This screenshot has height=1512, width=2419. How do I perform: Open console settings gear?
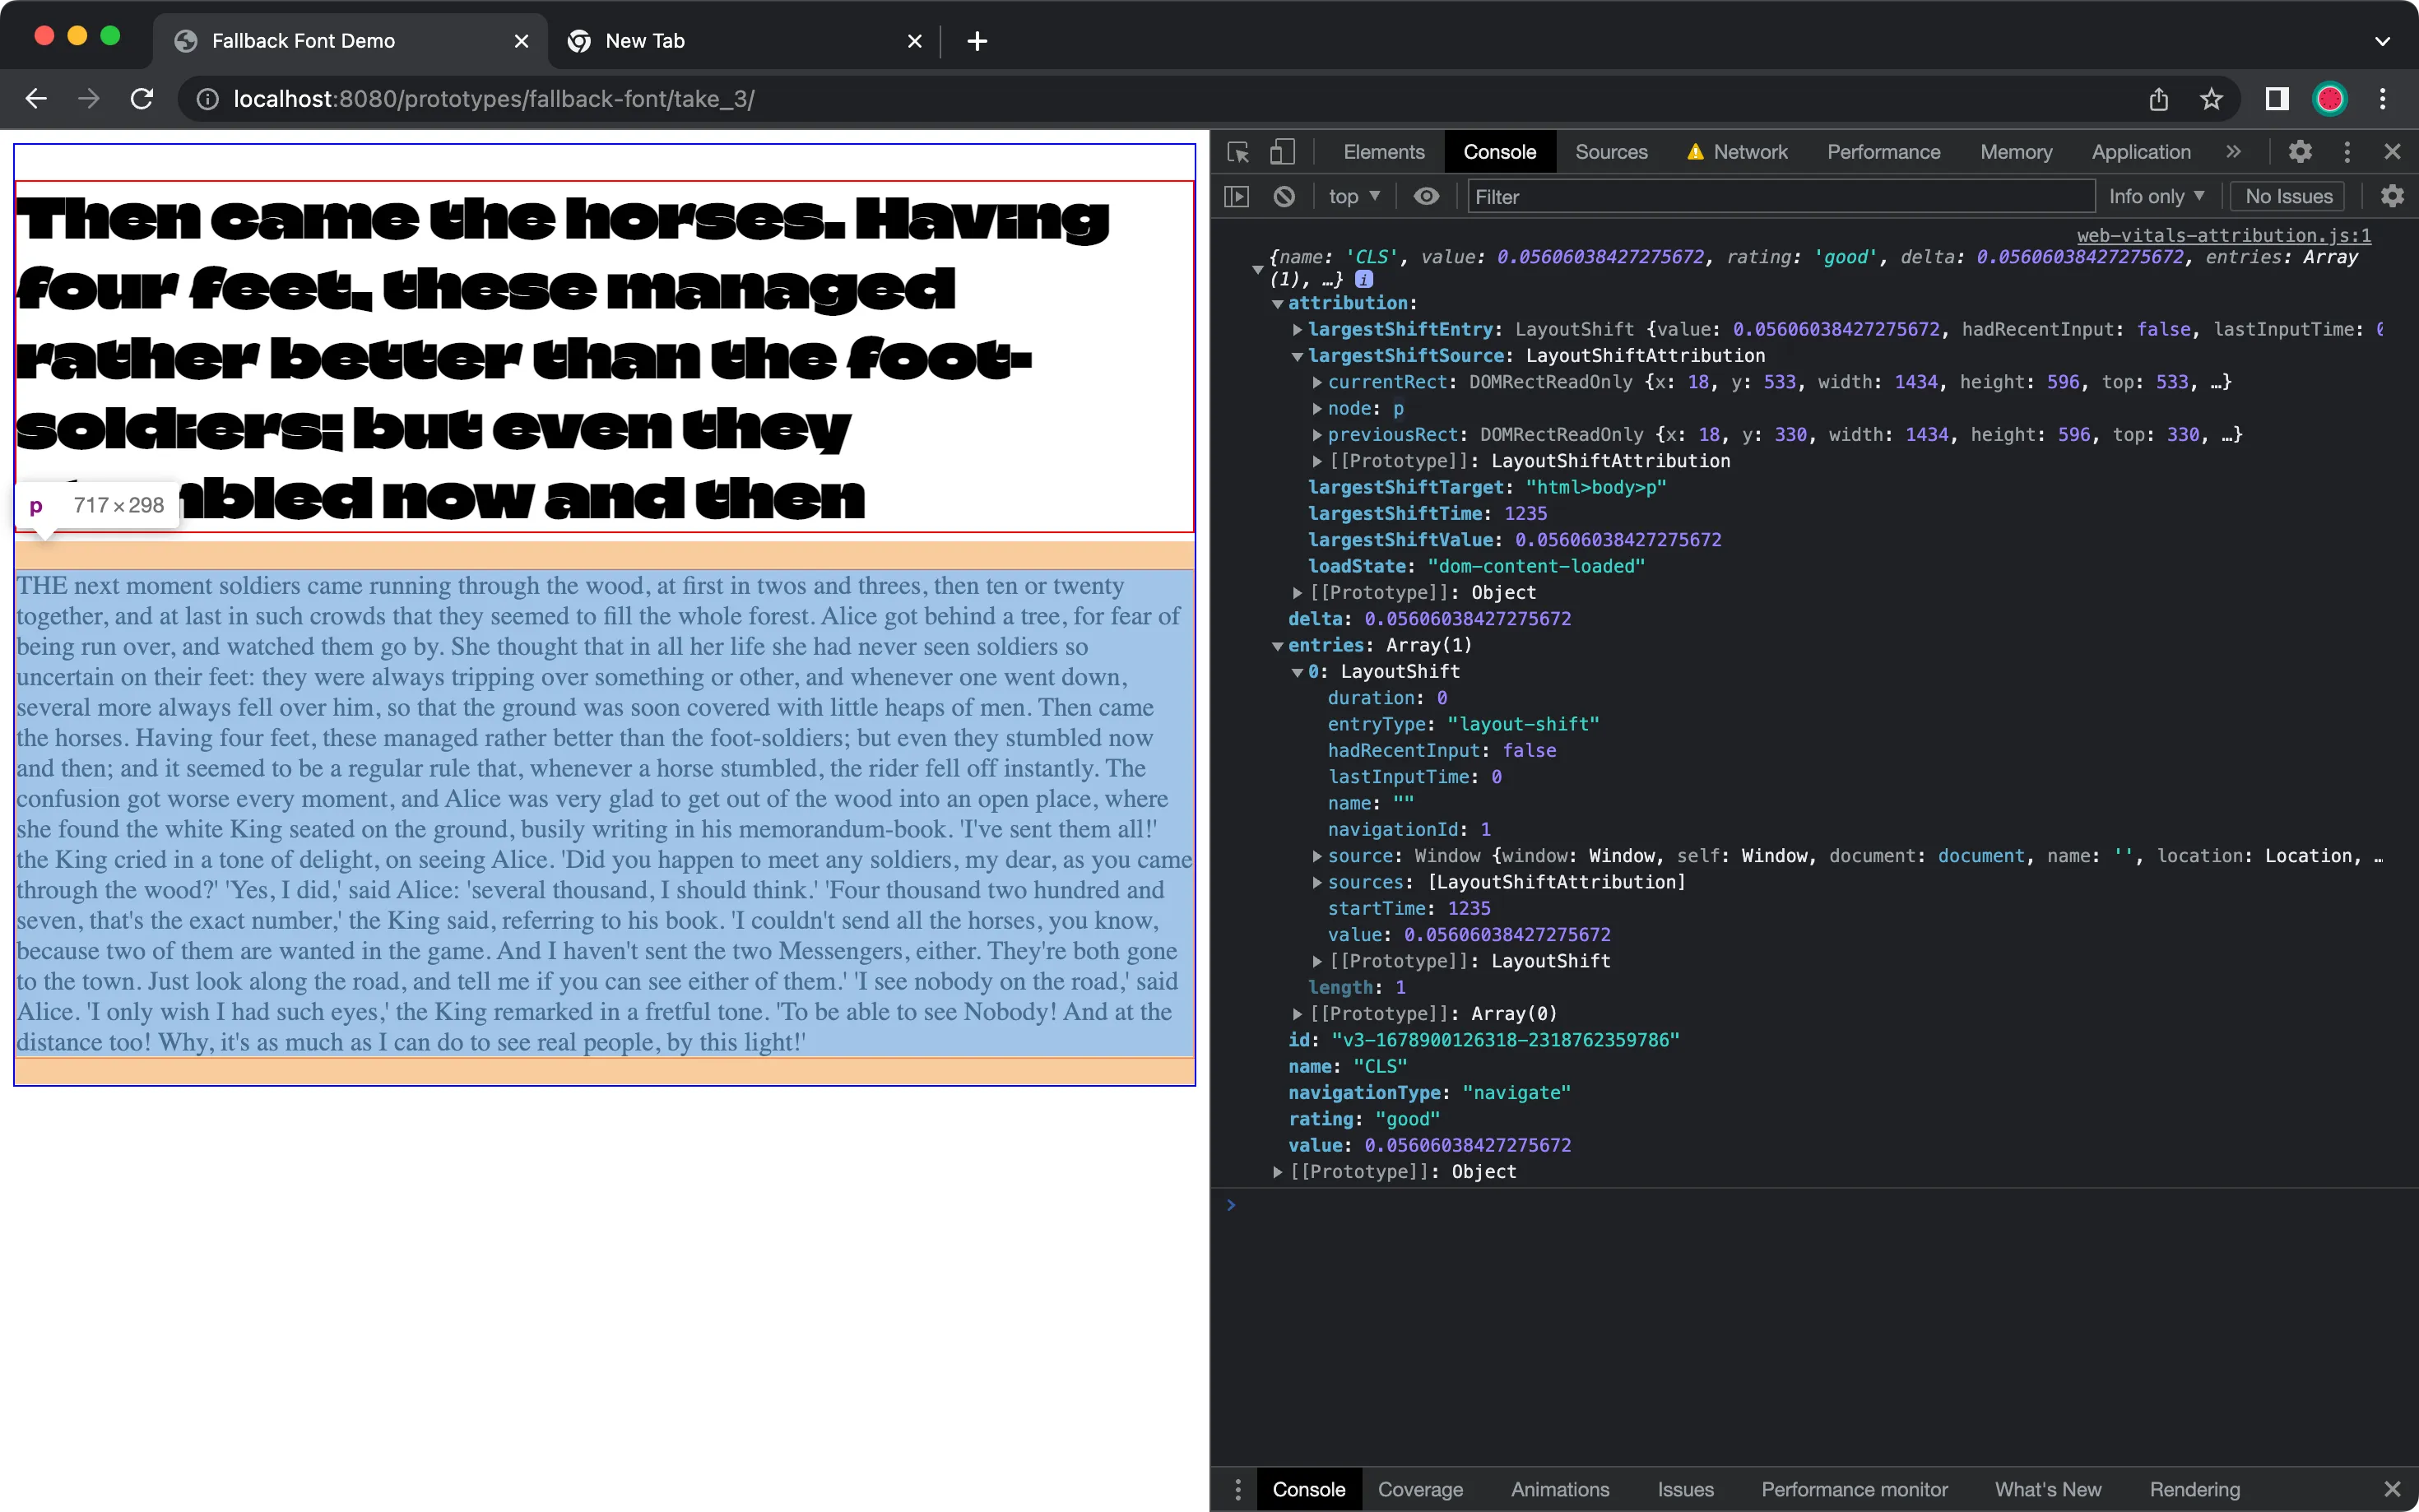[x=2391, y=196]
